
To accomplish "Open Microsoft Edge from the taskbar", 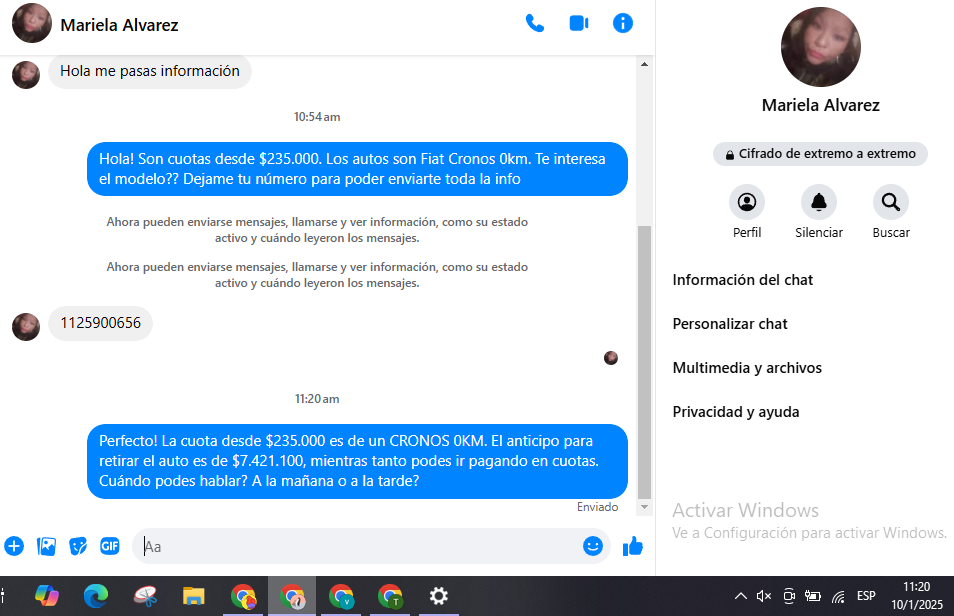I will click(96, 596).
